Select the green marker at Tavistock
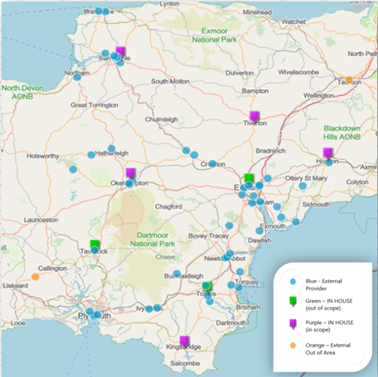 (x=95, y=245)
